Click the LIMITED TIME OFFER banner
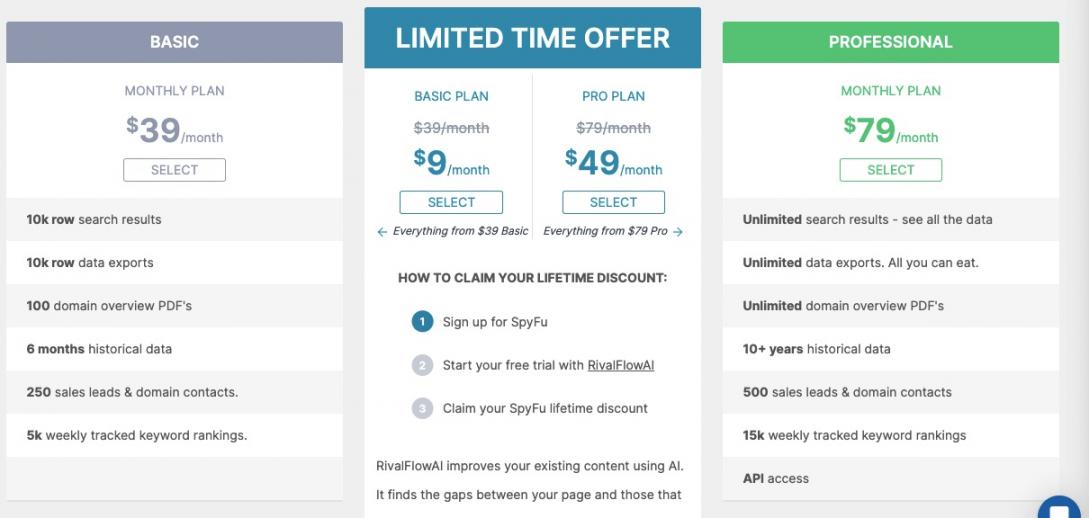The height and width of the screenshot is (518, 1089). point(532,38)
